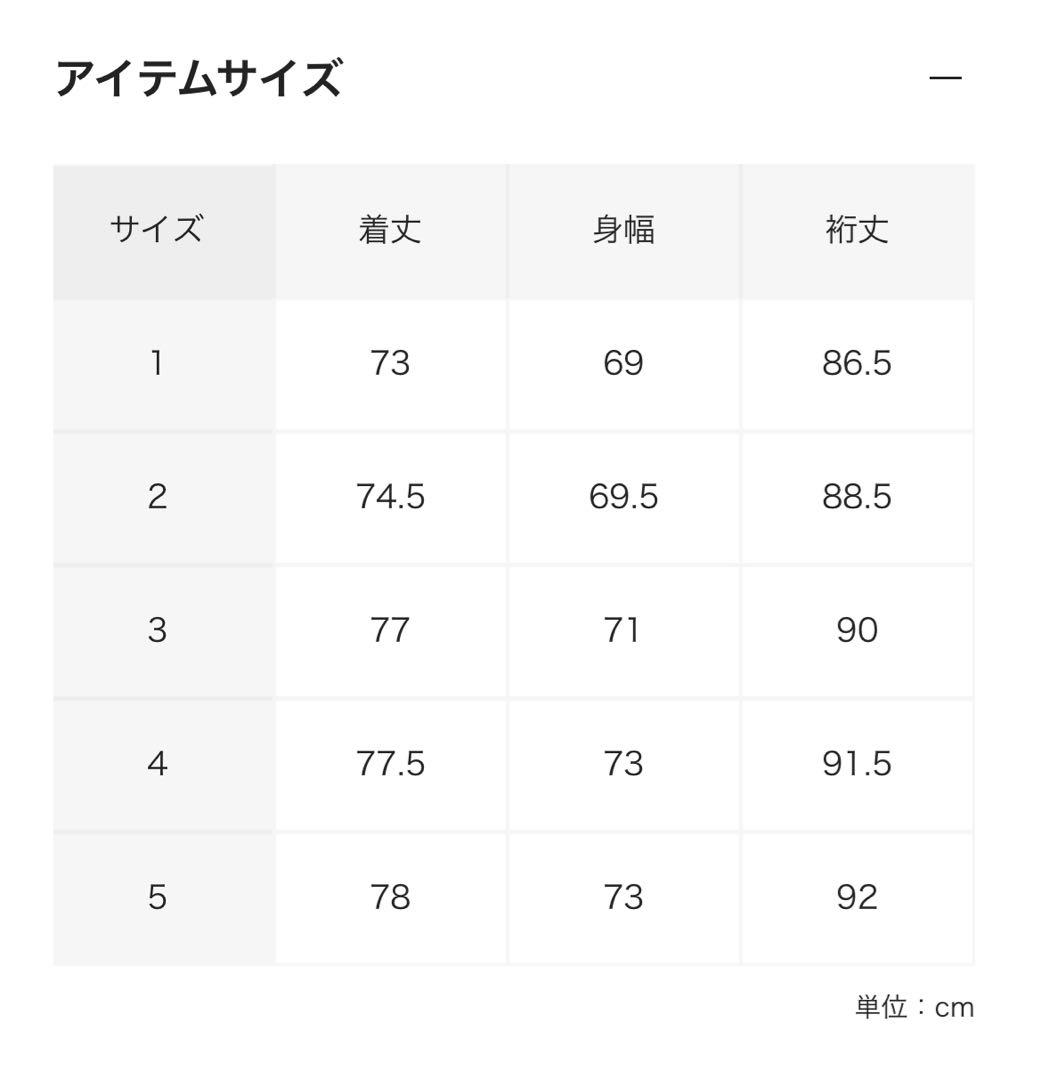Collapse the アイテムサイズ section with minus icon
1042x1080 pixels.
(x=945, y=79)
